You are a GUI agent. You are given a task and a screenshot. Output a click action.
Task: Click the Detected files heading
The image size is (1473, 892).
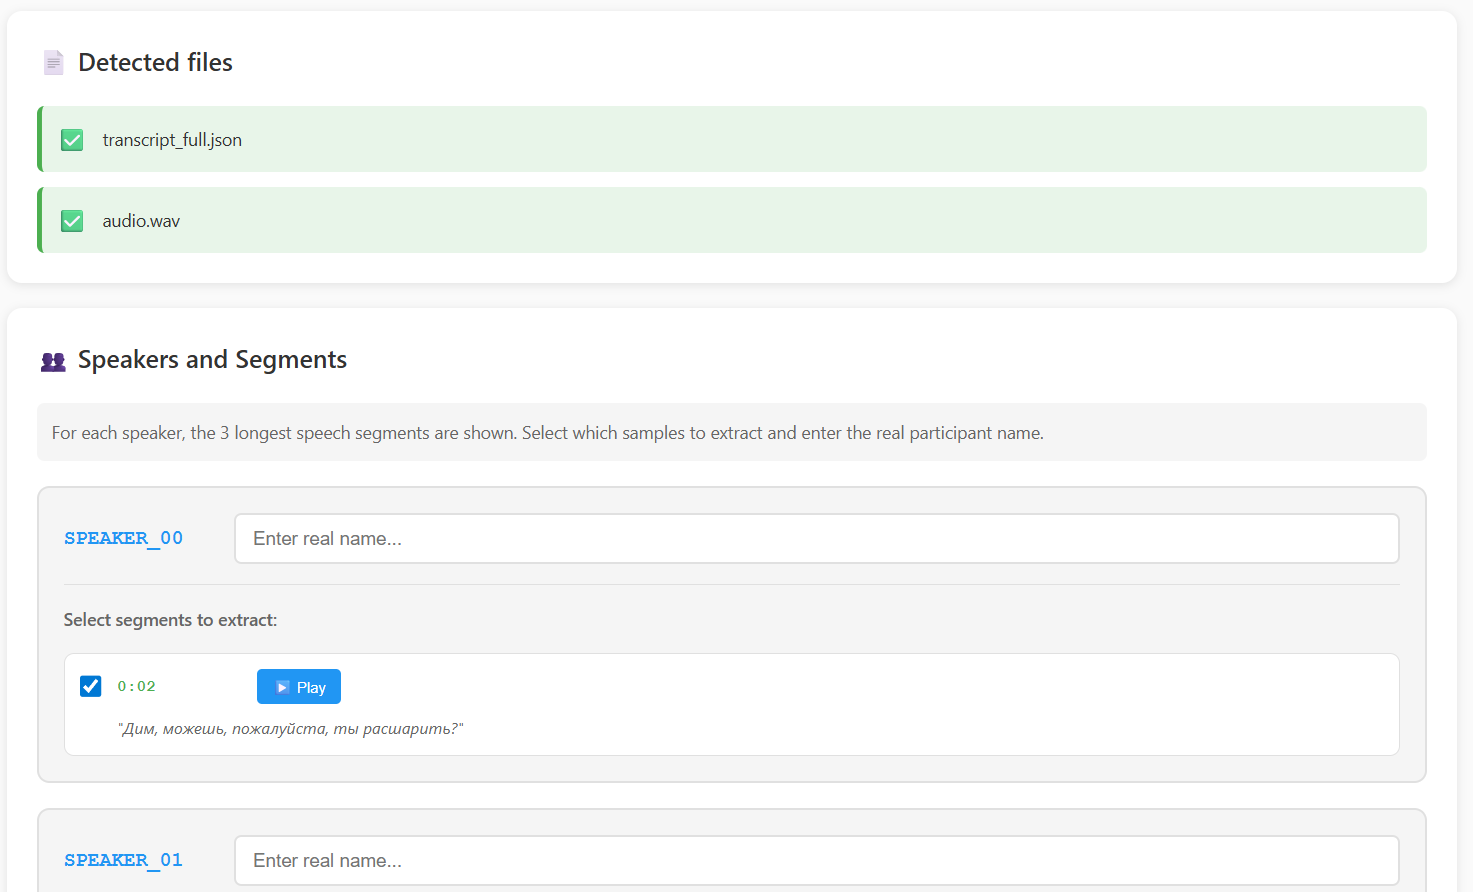(x=155, y=63)
